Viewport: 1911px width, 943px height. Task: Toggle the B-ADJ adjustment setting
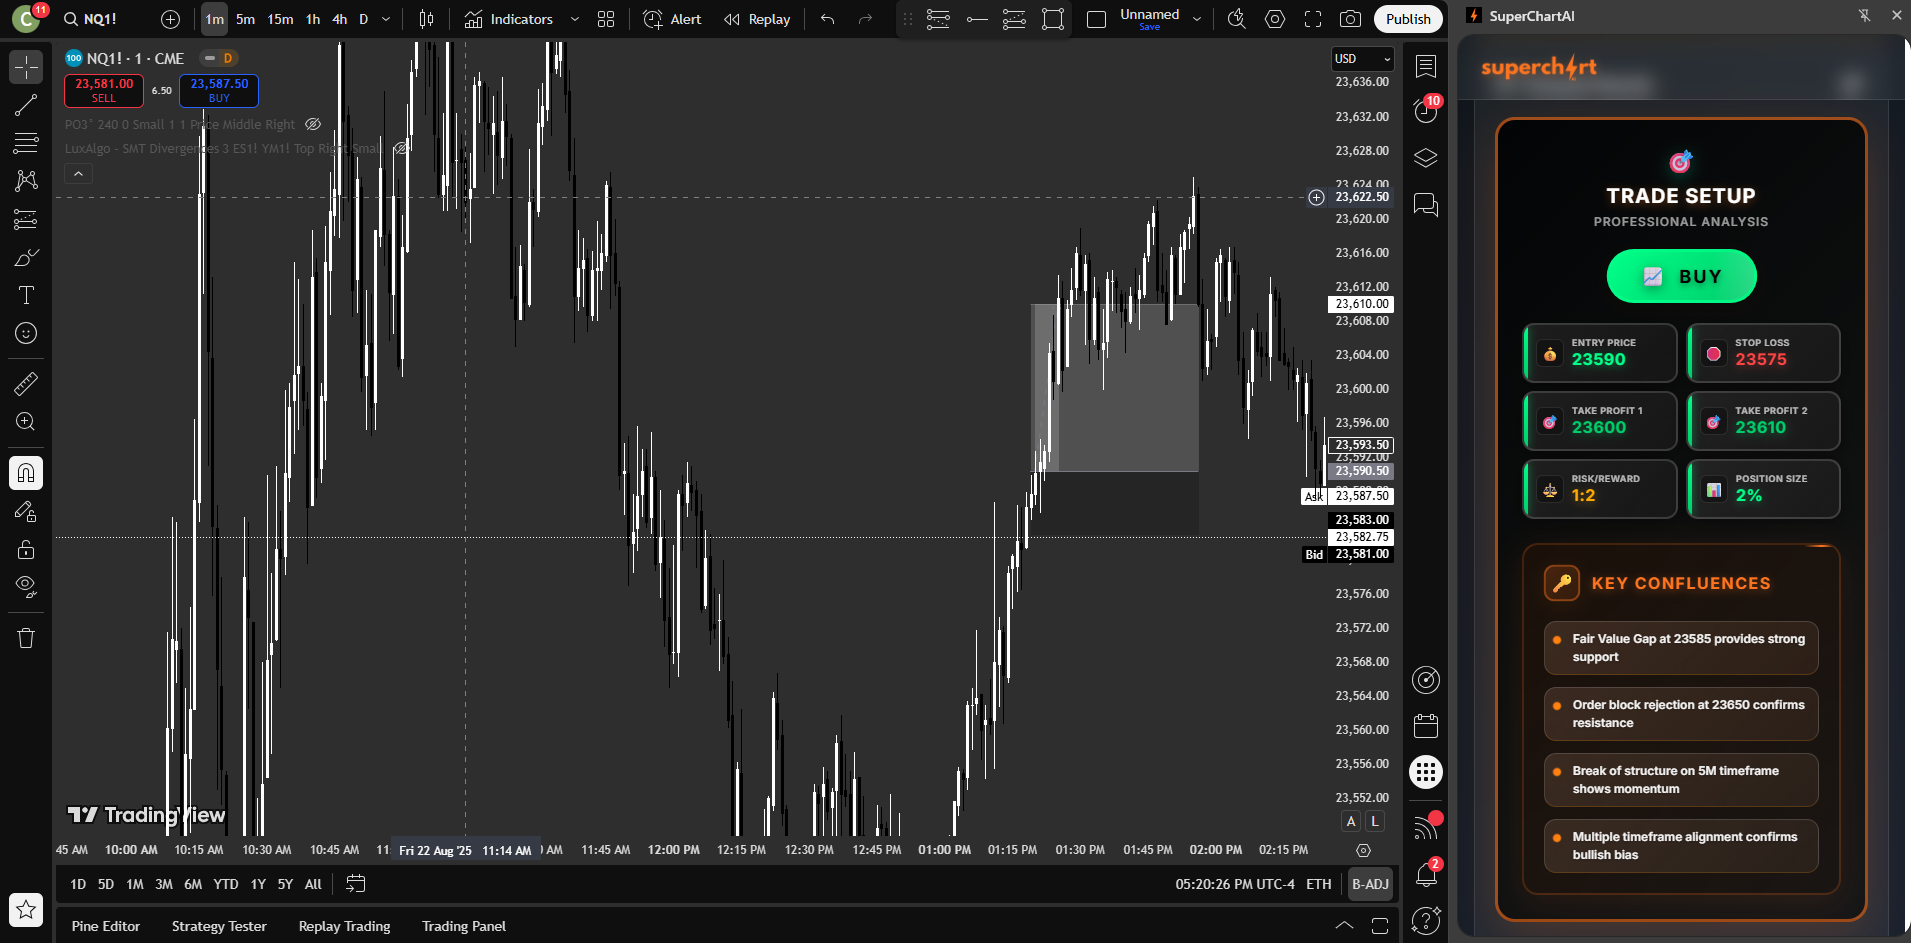click(1370, 884)
